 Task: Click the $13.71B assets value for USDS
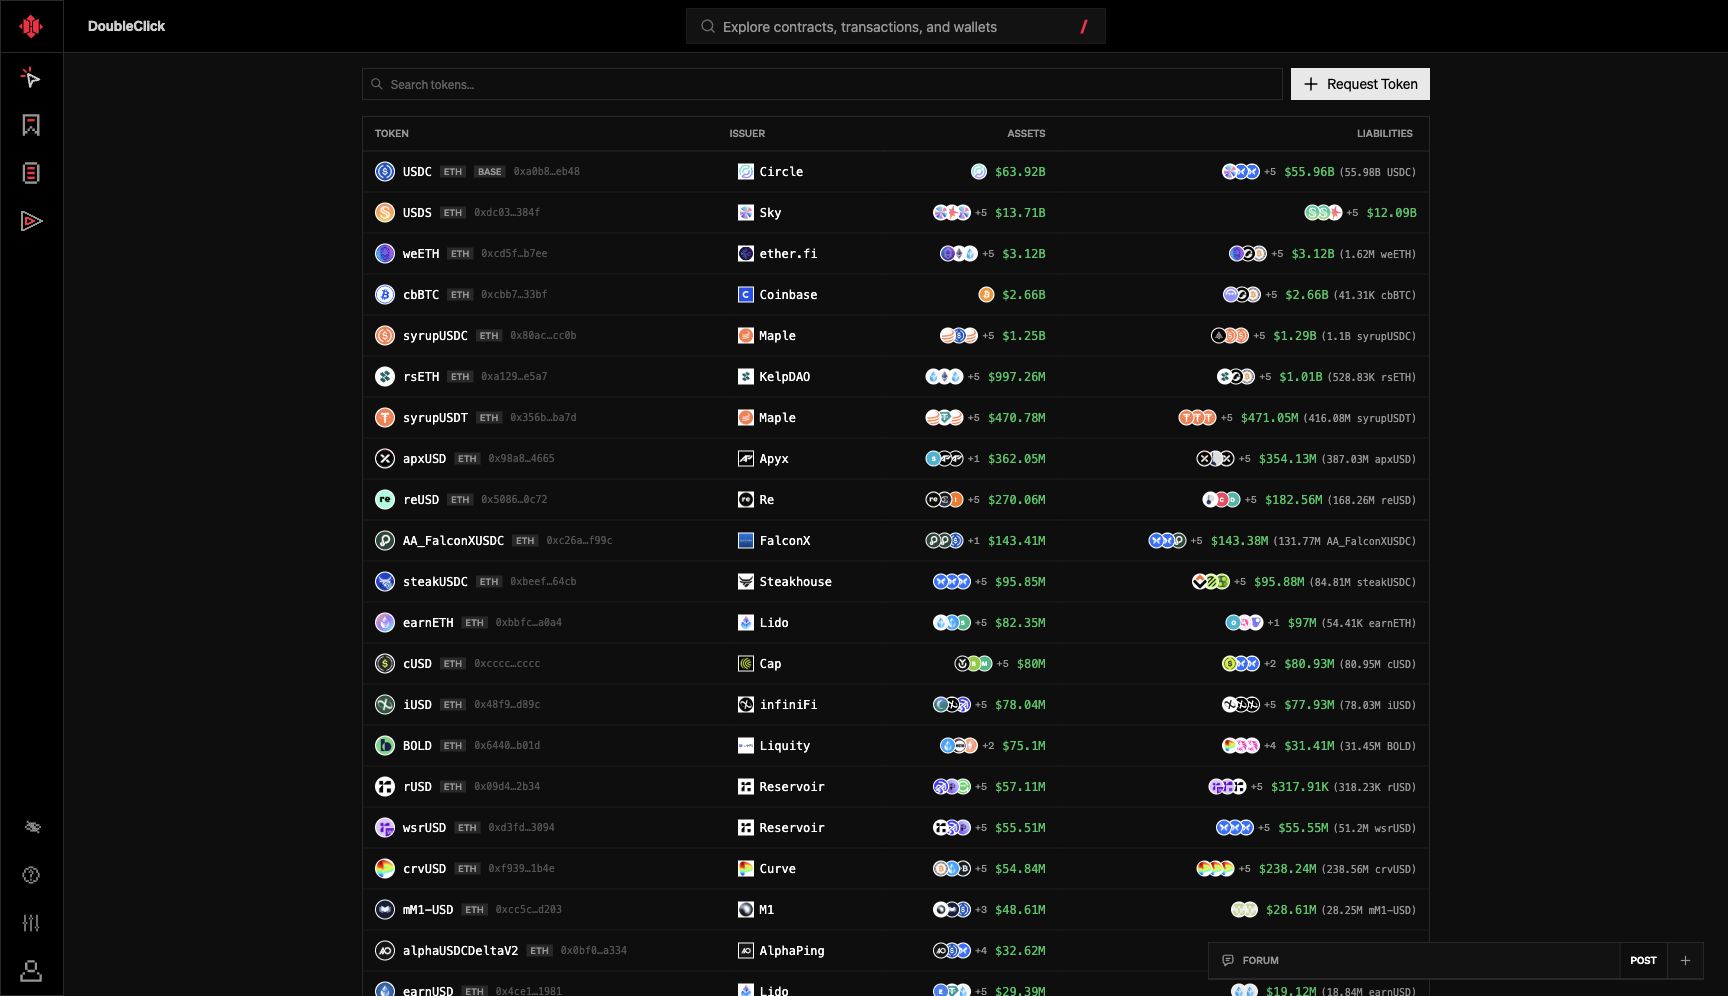(1020, 213)
